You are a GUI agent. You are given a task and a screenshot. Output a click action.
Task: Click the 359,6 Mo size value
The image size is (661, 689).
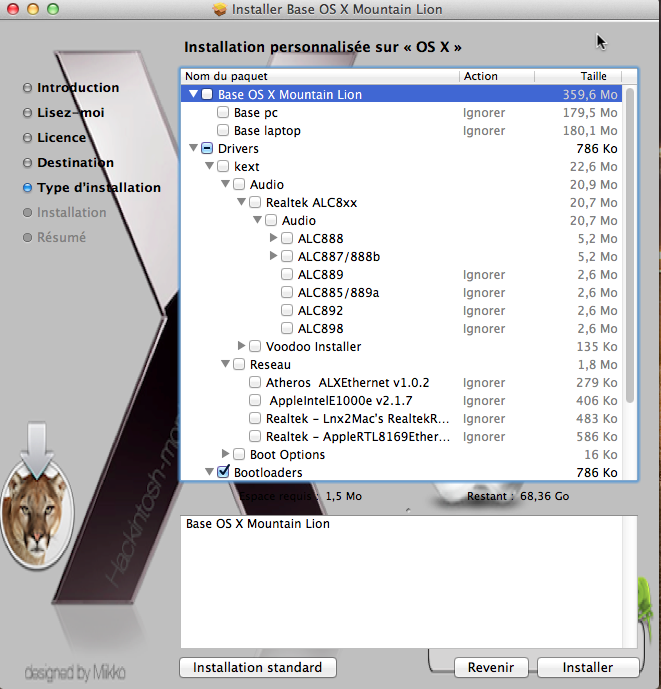590,94
